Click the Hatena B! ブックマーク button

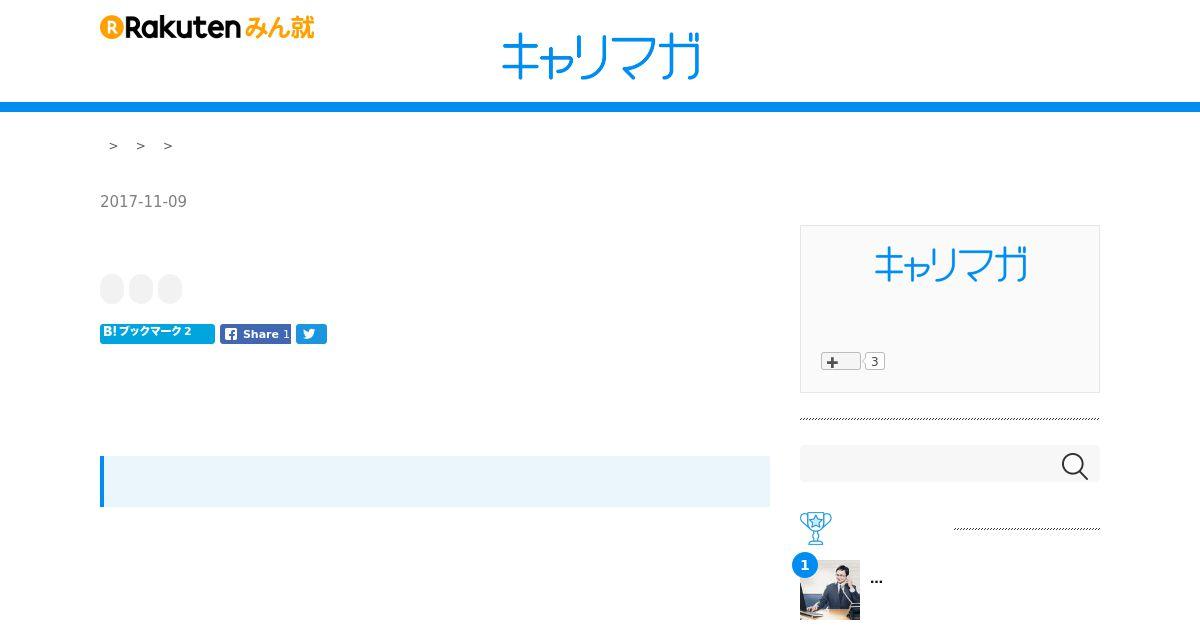(x=157, y=333)
